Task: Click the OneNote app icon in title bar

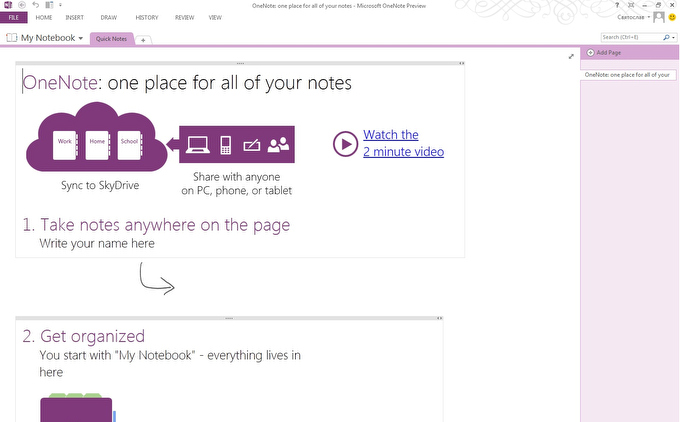Action: pos(8,5)
